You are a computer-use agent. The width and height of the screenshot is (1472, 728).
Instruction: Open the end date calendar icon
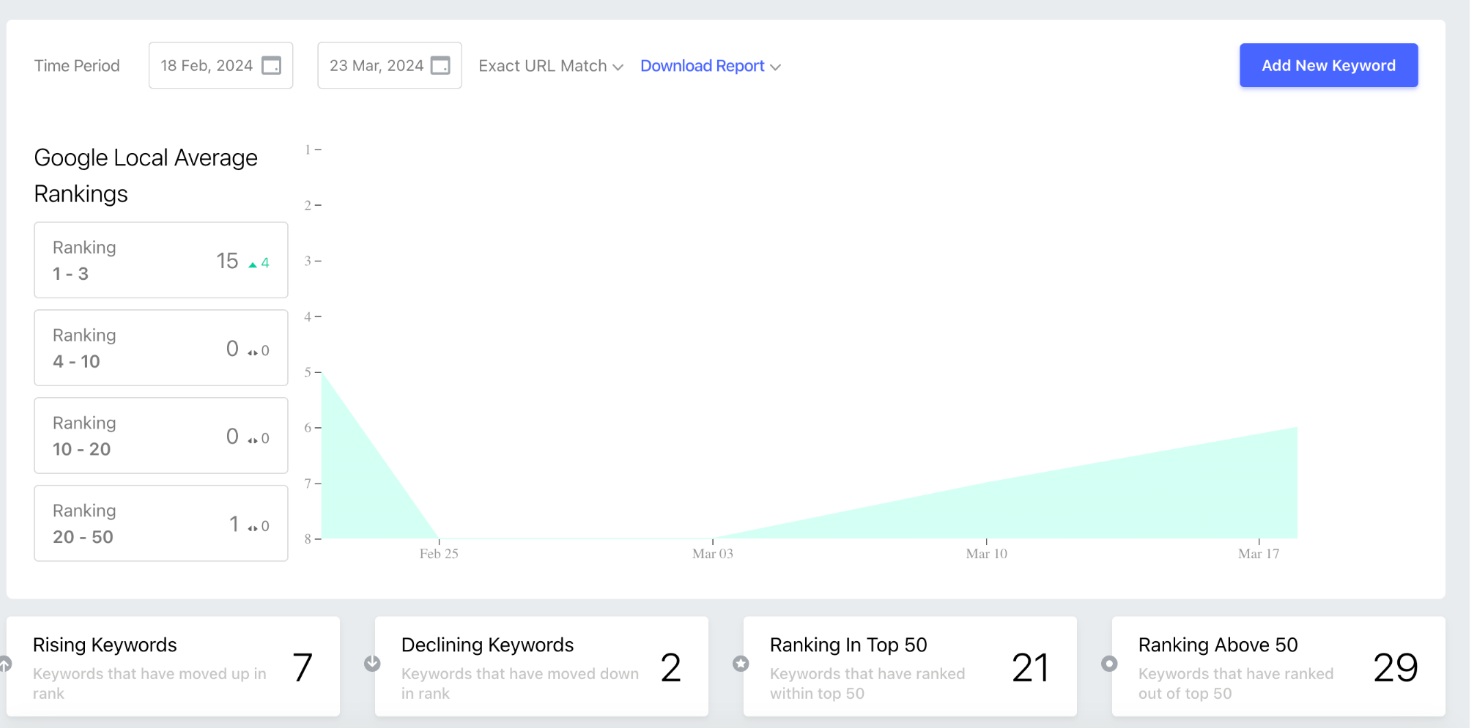coord(440,65)
